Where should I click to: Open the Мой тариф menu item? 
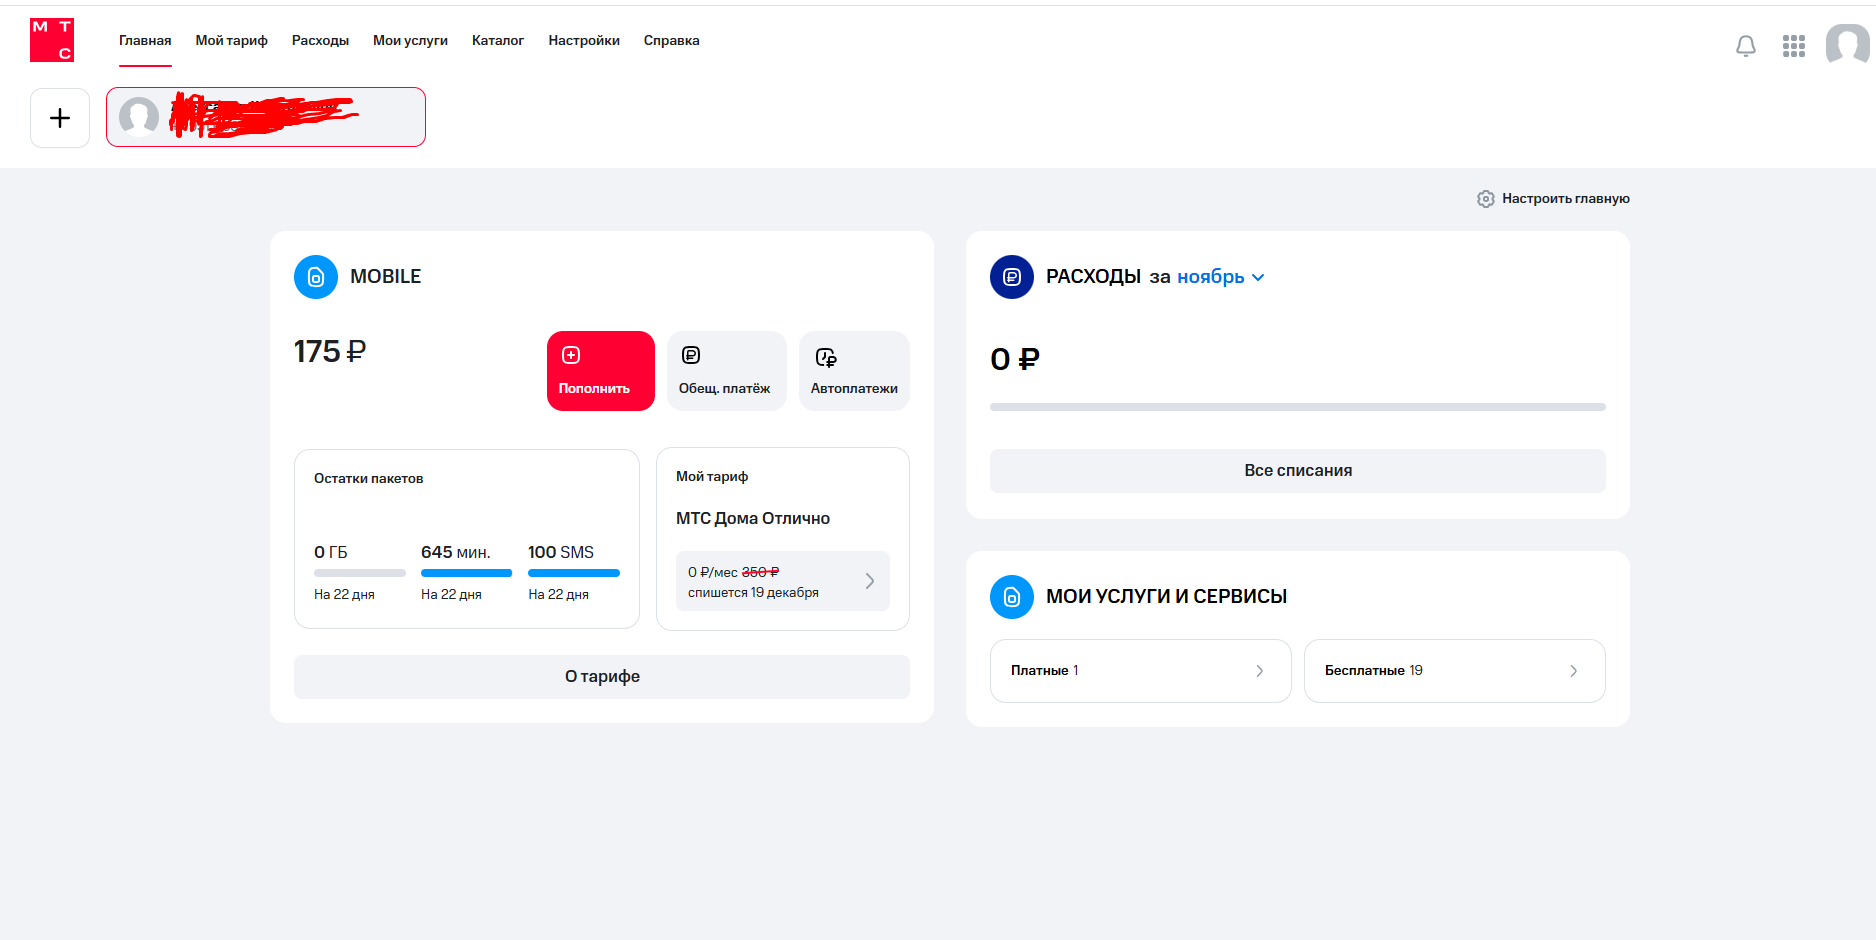click(231, 41)
